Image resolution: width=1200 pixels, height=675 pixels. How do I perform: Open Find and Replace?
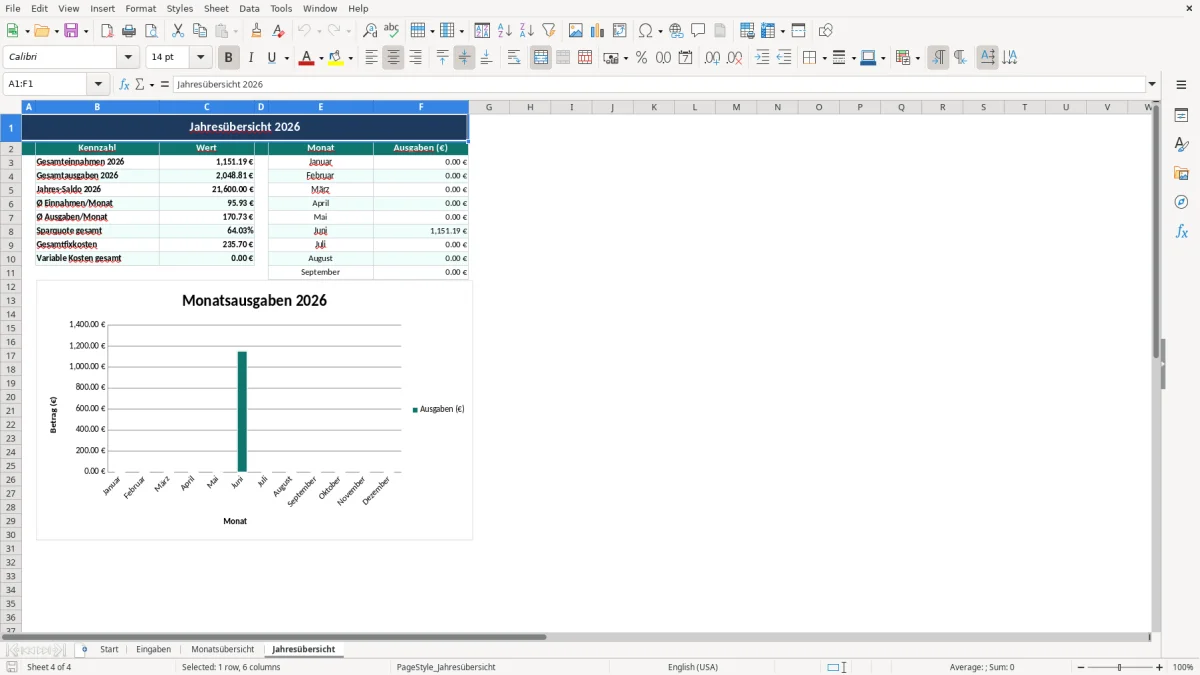370,31
